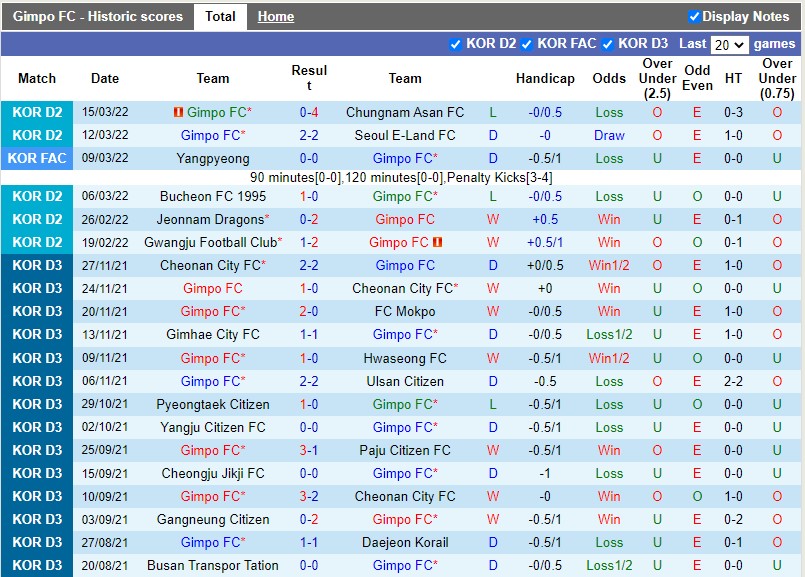Uncheck the KOR D2 league filter
This screenshot has height=577, width=805.
click(455, 45)
